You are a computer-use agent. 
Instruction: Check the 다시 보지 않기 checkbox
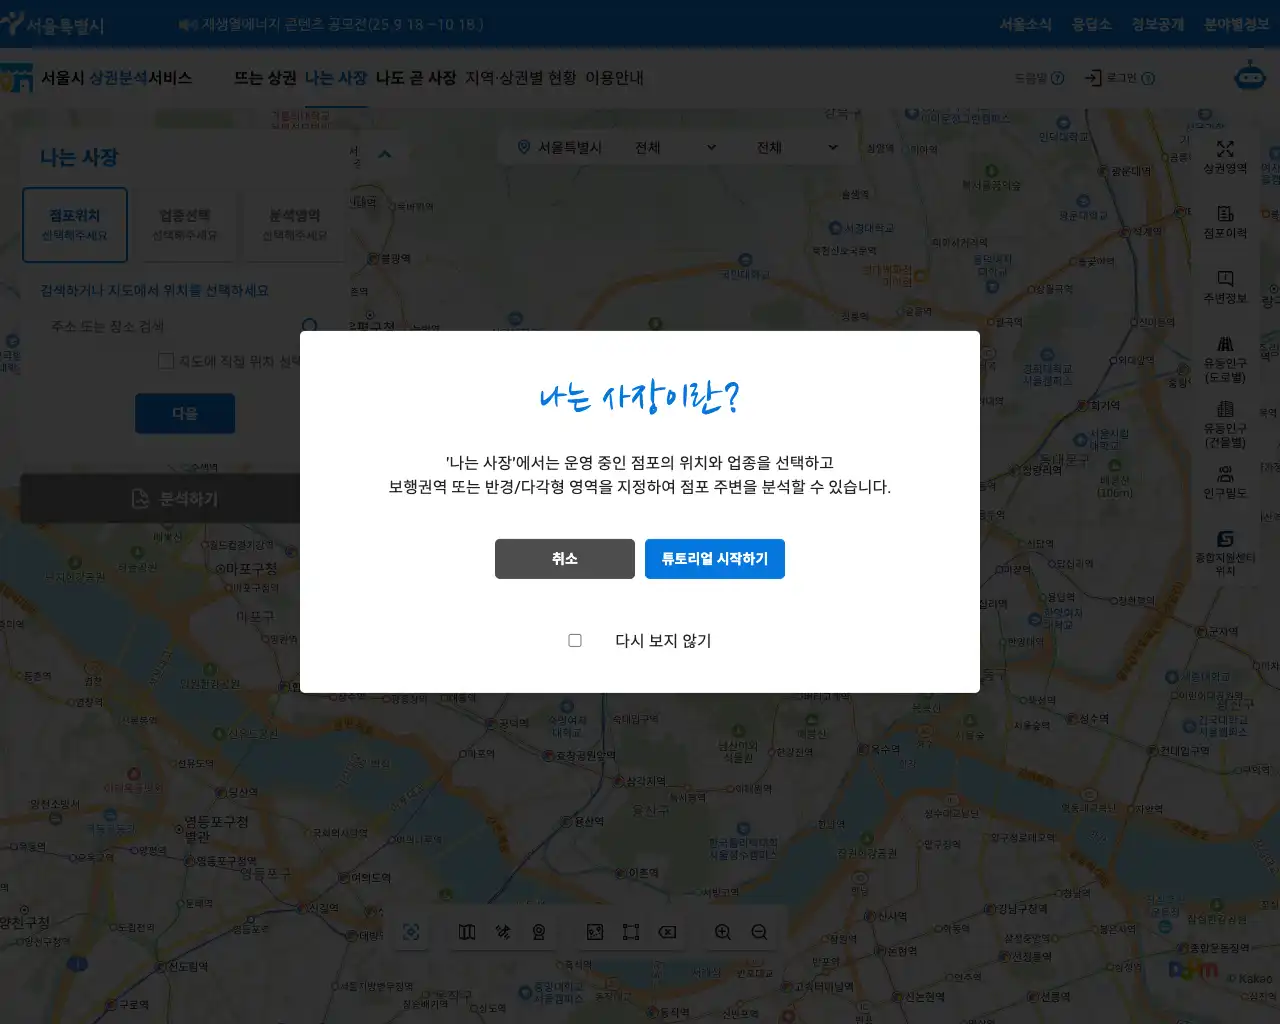pyautogui.click(x=575, y=640)
